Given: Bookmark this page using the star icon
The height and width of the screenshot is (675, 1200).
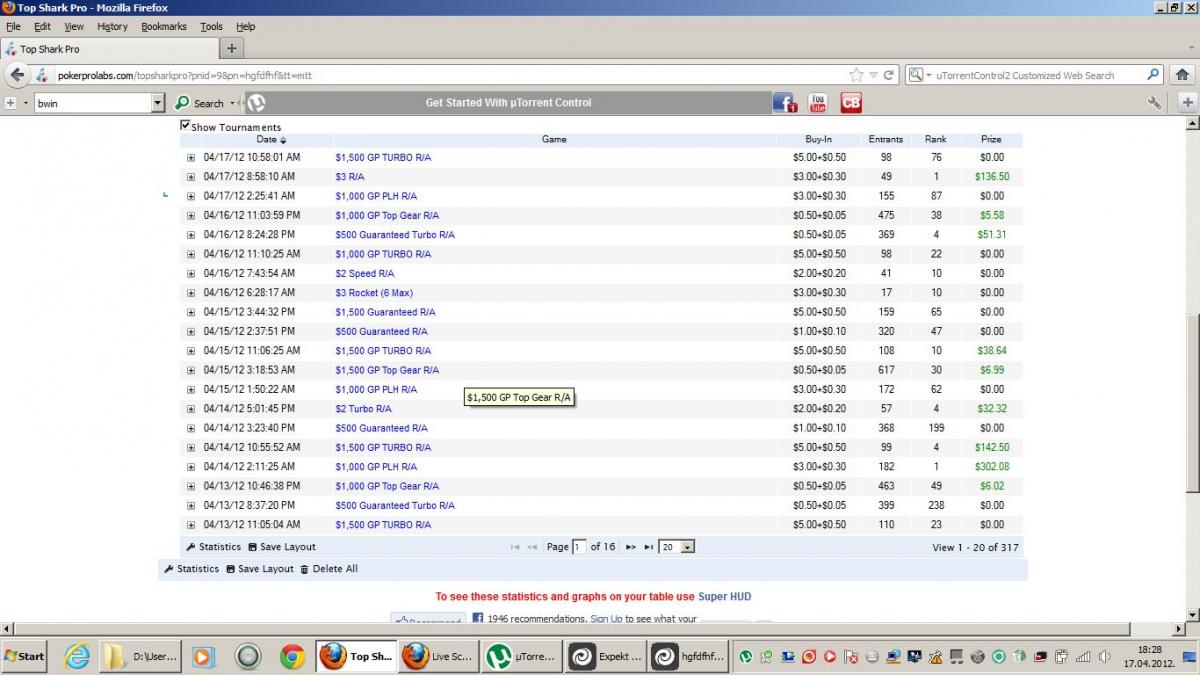Looking at the screenshot, I should click(x=856, y=75).
